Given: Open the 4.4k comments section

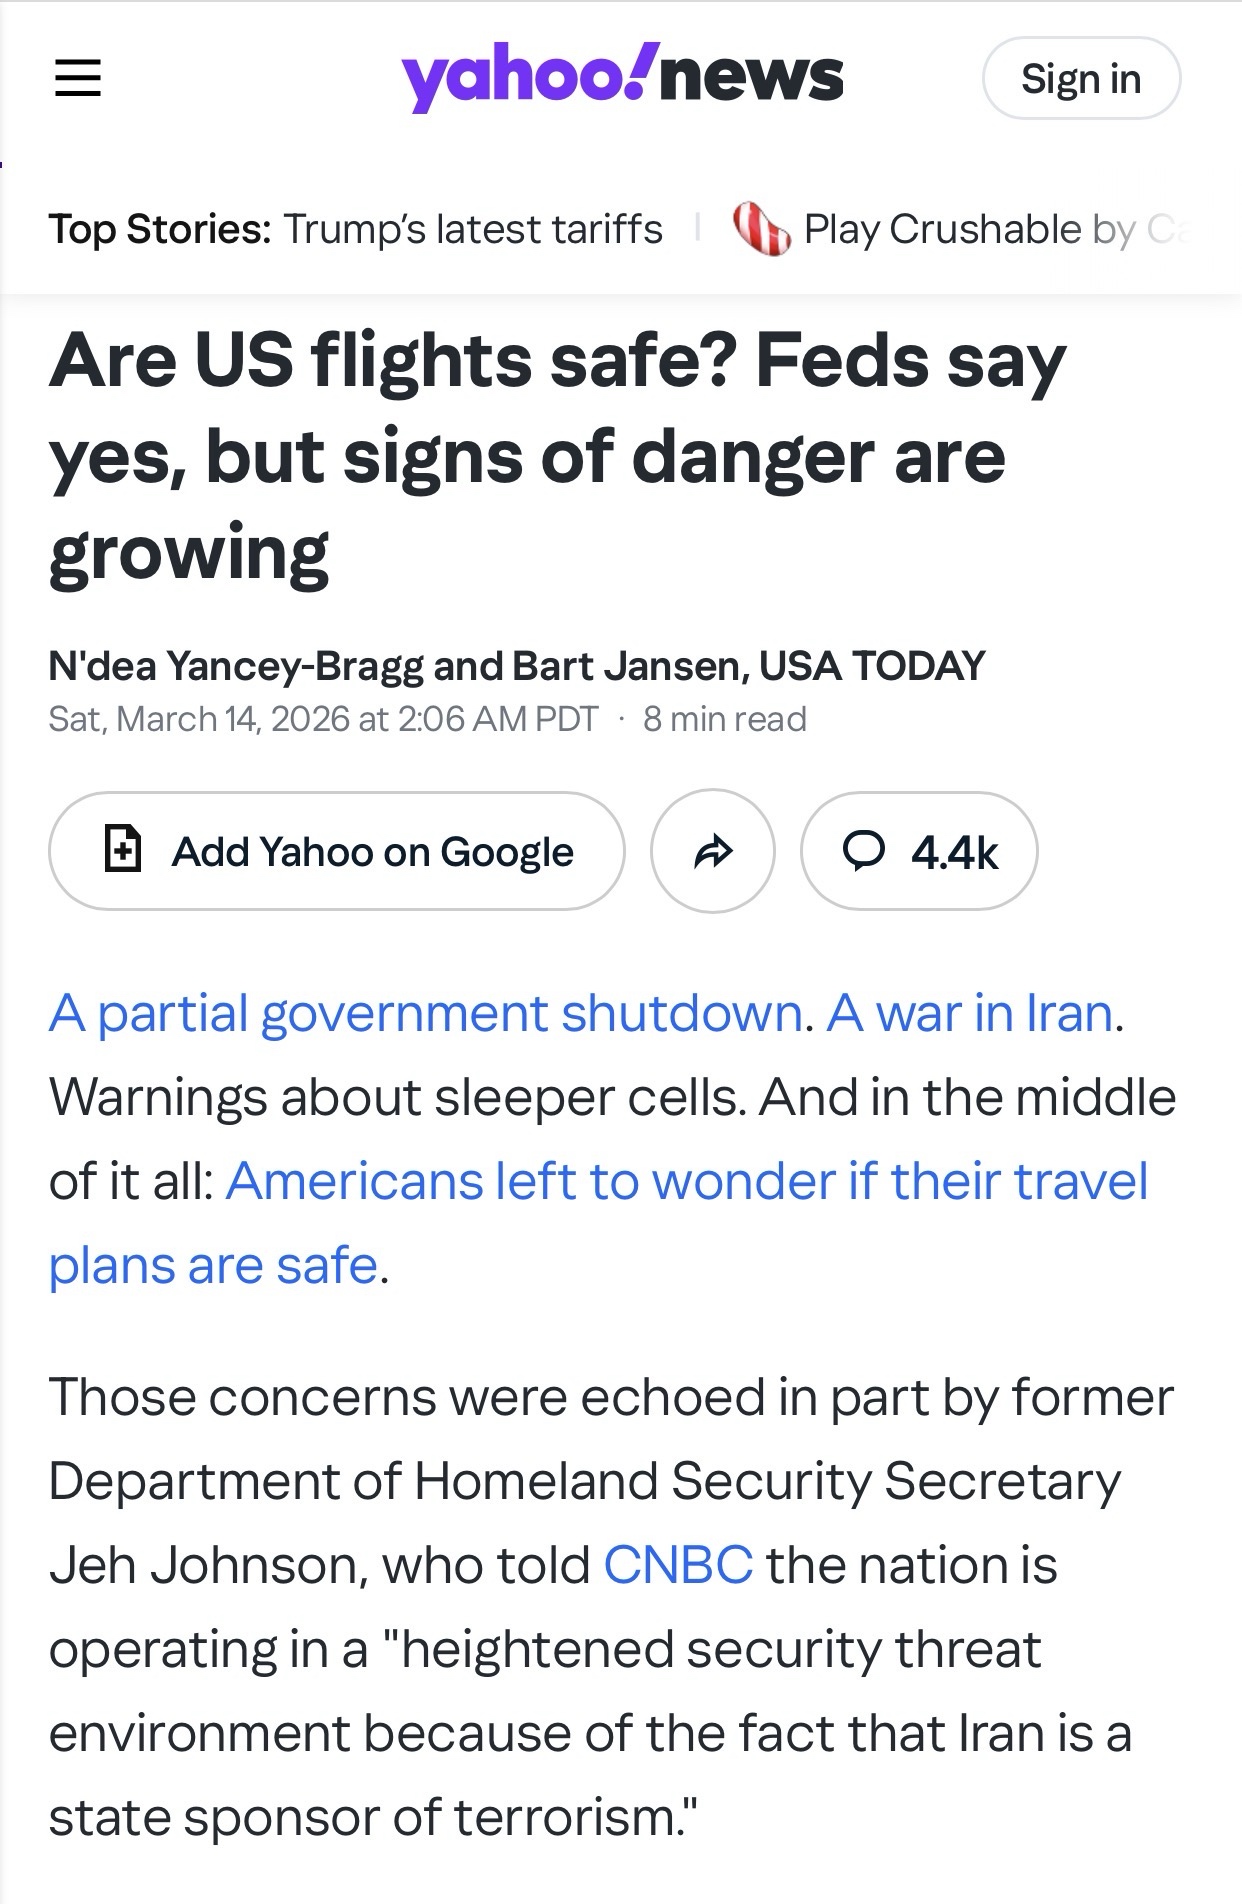Looking at the screenshot, I should pos(919,851).
